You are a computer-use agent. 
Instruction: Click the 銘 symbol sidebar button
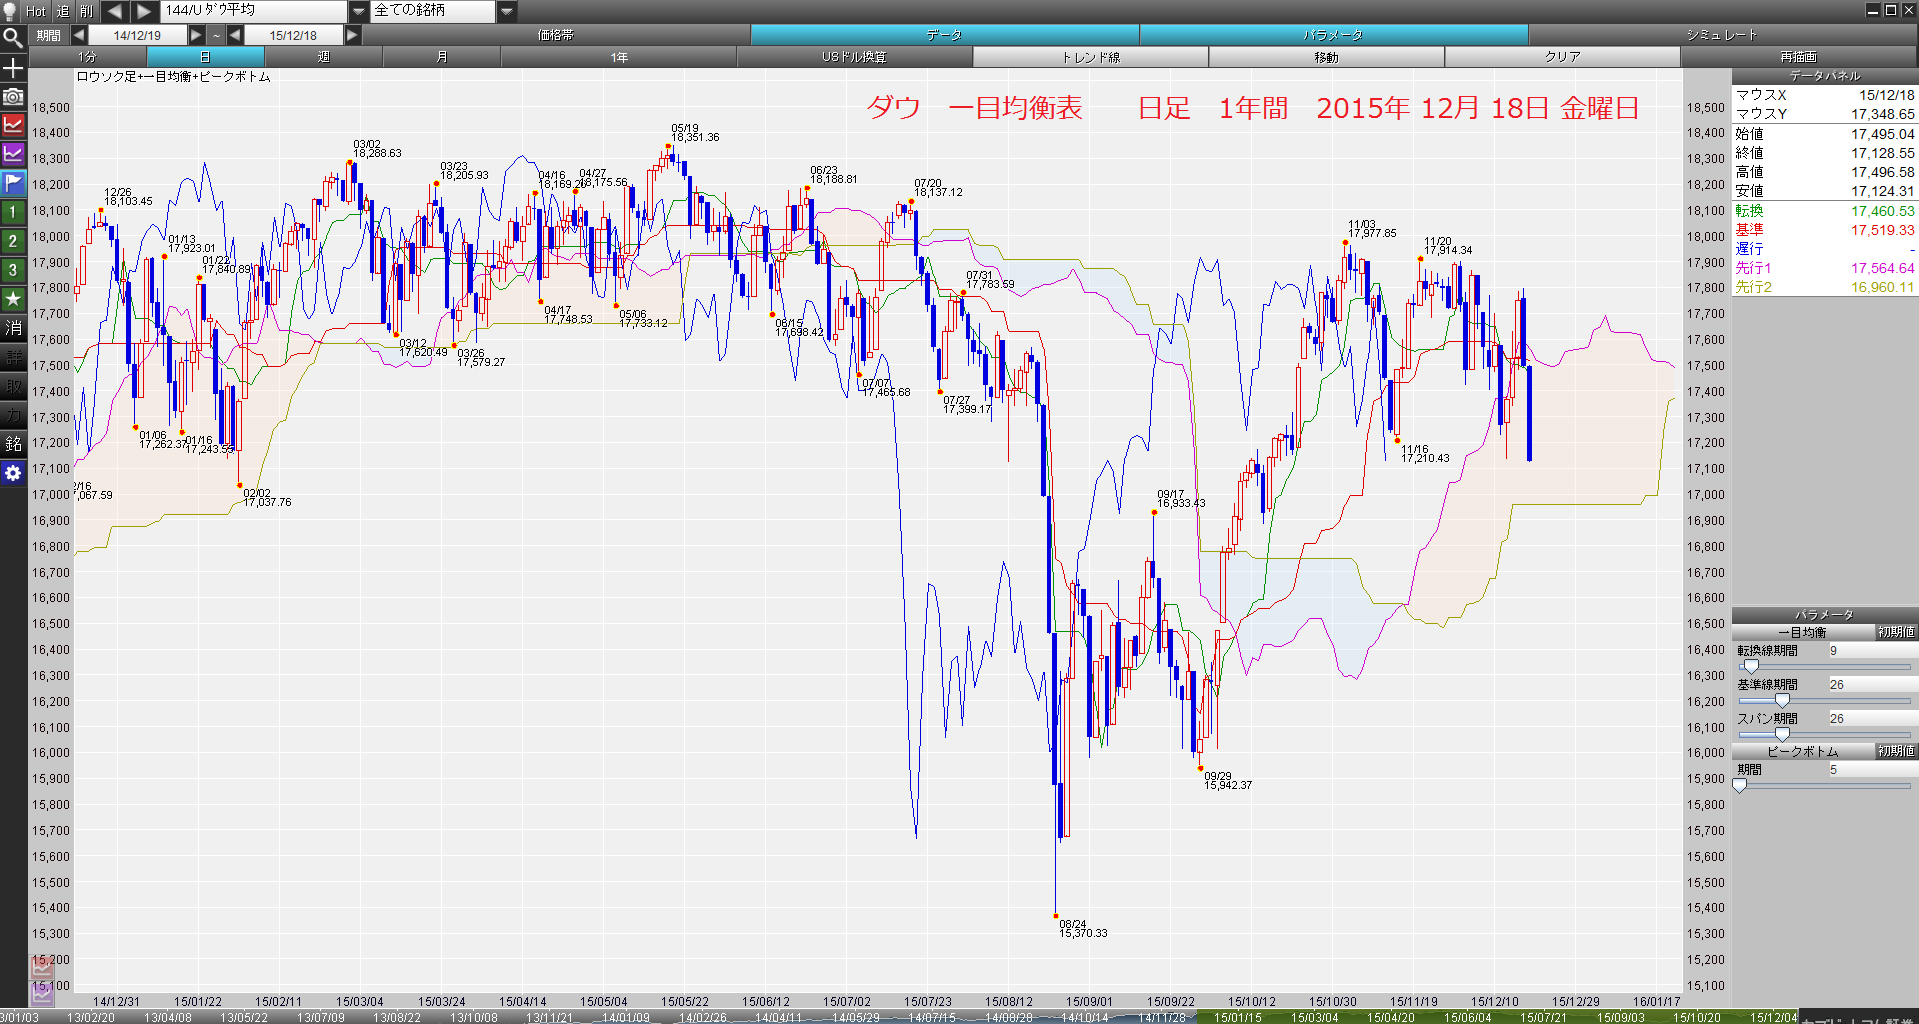(12, 444)
